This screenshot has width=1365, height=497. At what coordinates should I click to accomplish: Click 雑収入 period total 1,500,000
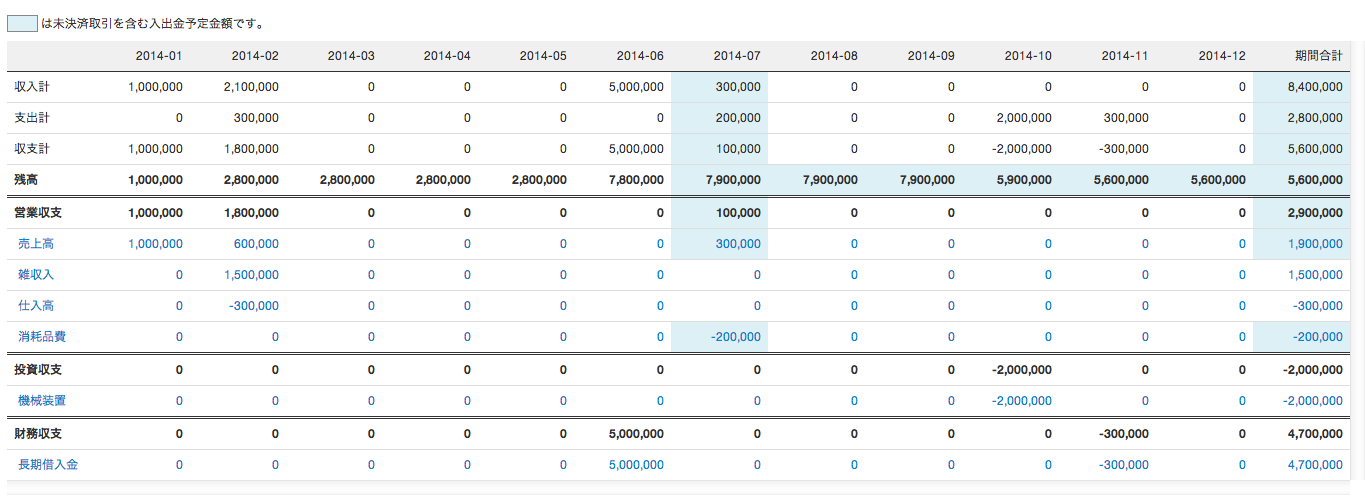click(1315, 275)
